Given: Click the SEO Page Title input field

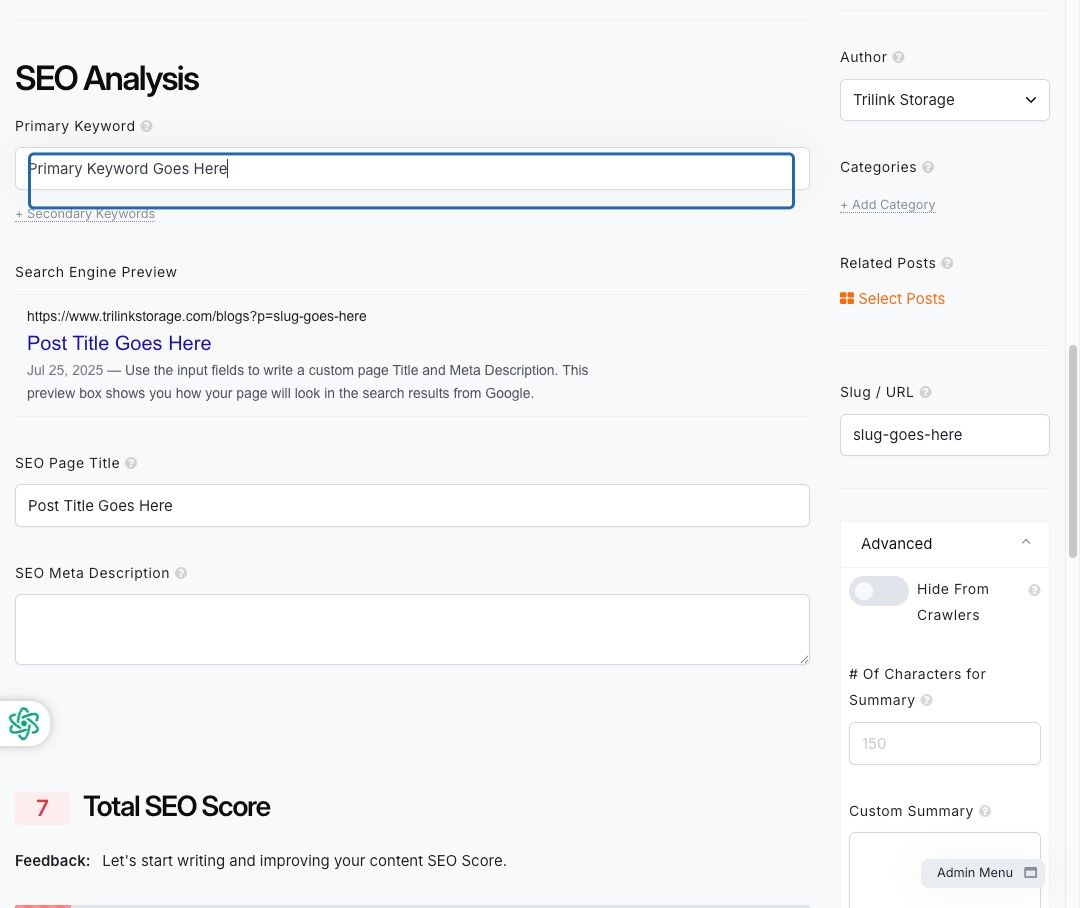Looking at the screenshot, I should click(412, 506).
